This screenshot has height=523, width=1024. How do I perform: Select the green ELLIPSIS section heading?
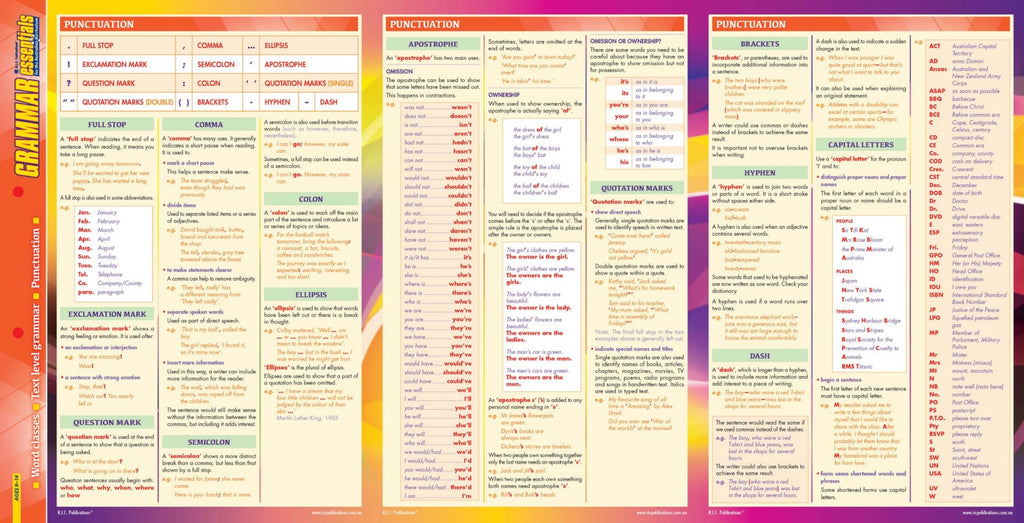point(311,294)
